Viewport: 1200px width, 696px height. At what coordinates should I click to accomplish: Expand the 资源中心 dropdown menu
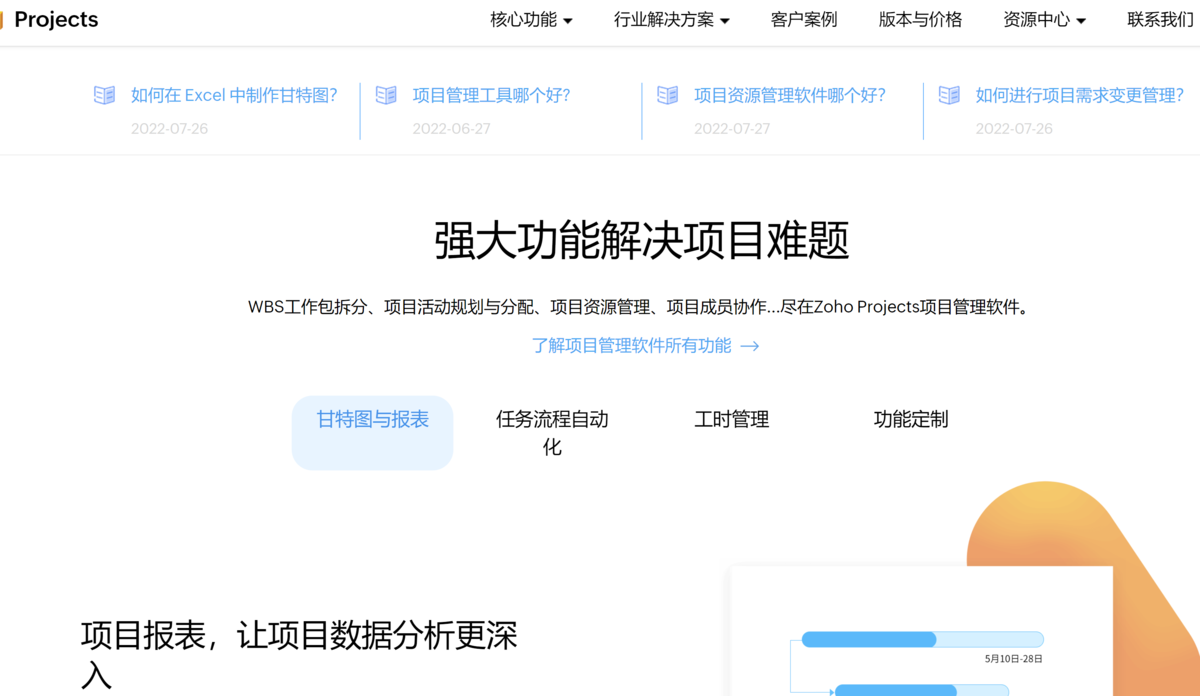(1044, 19)
